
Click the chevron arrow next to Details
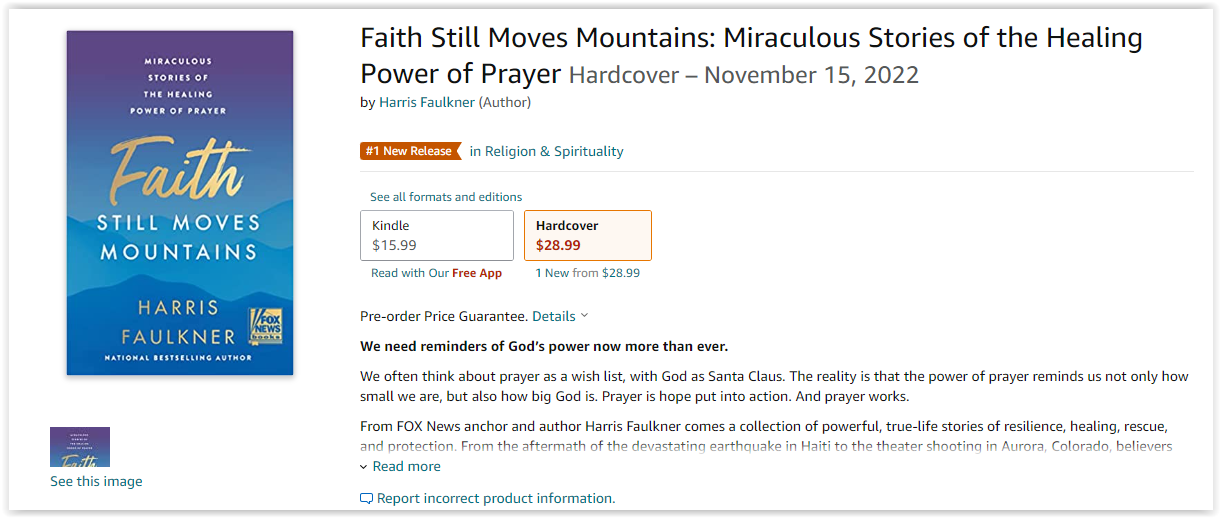(x=585, y=315)
